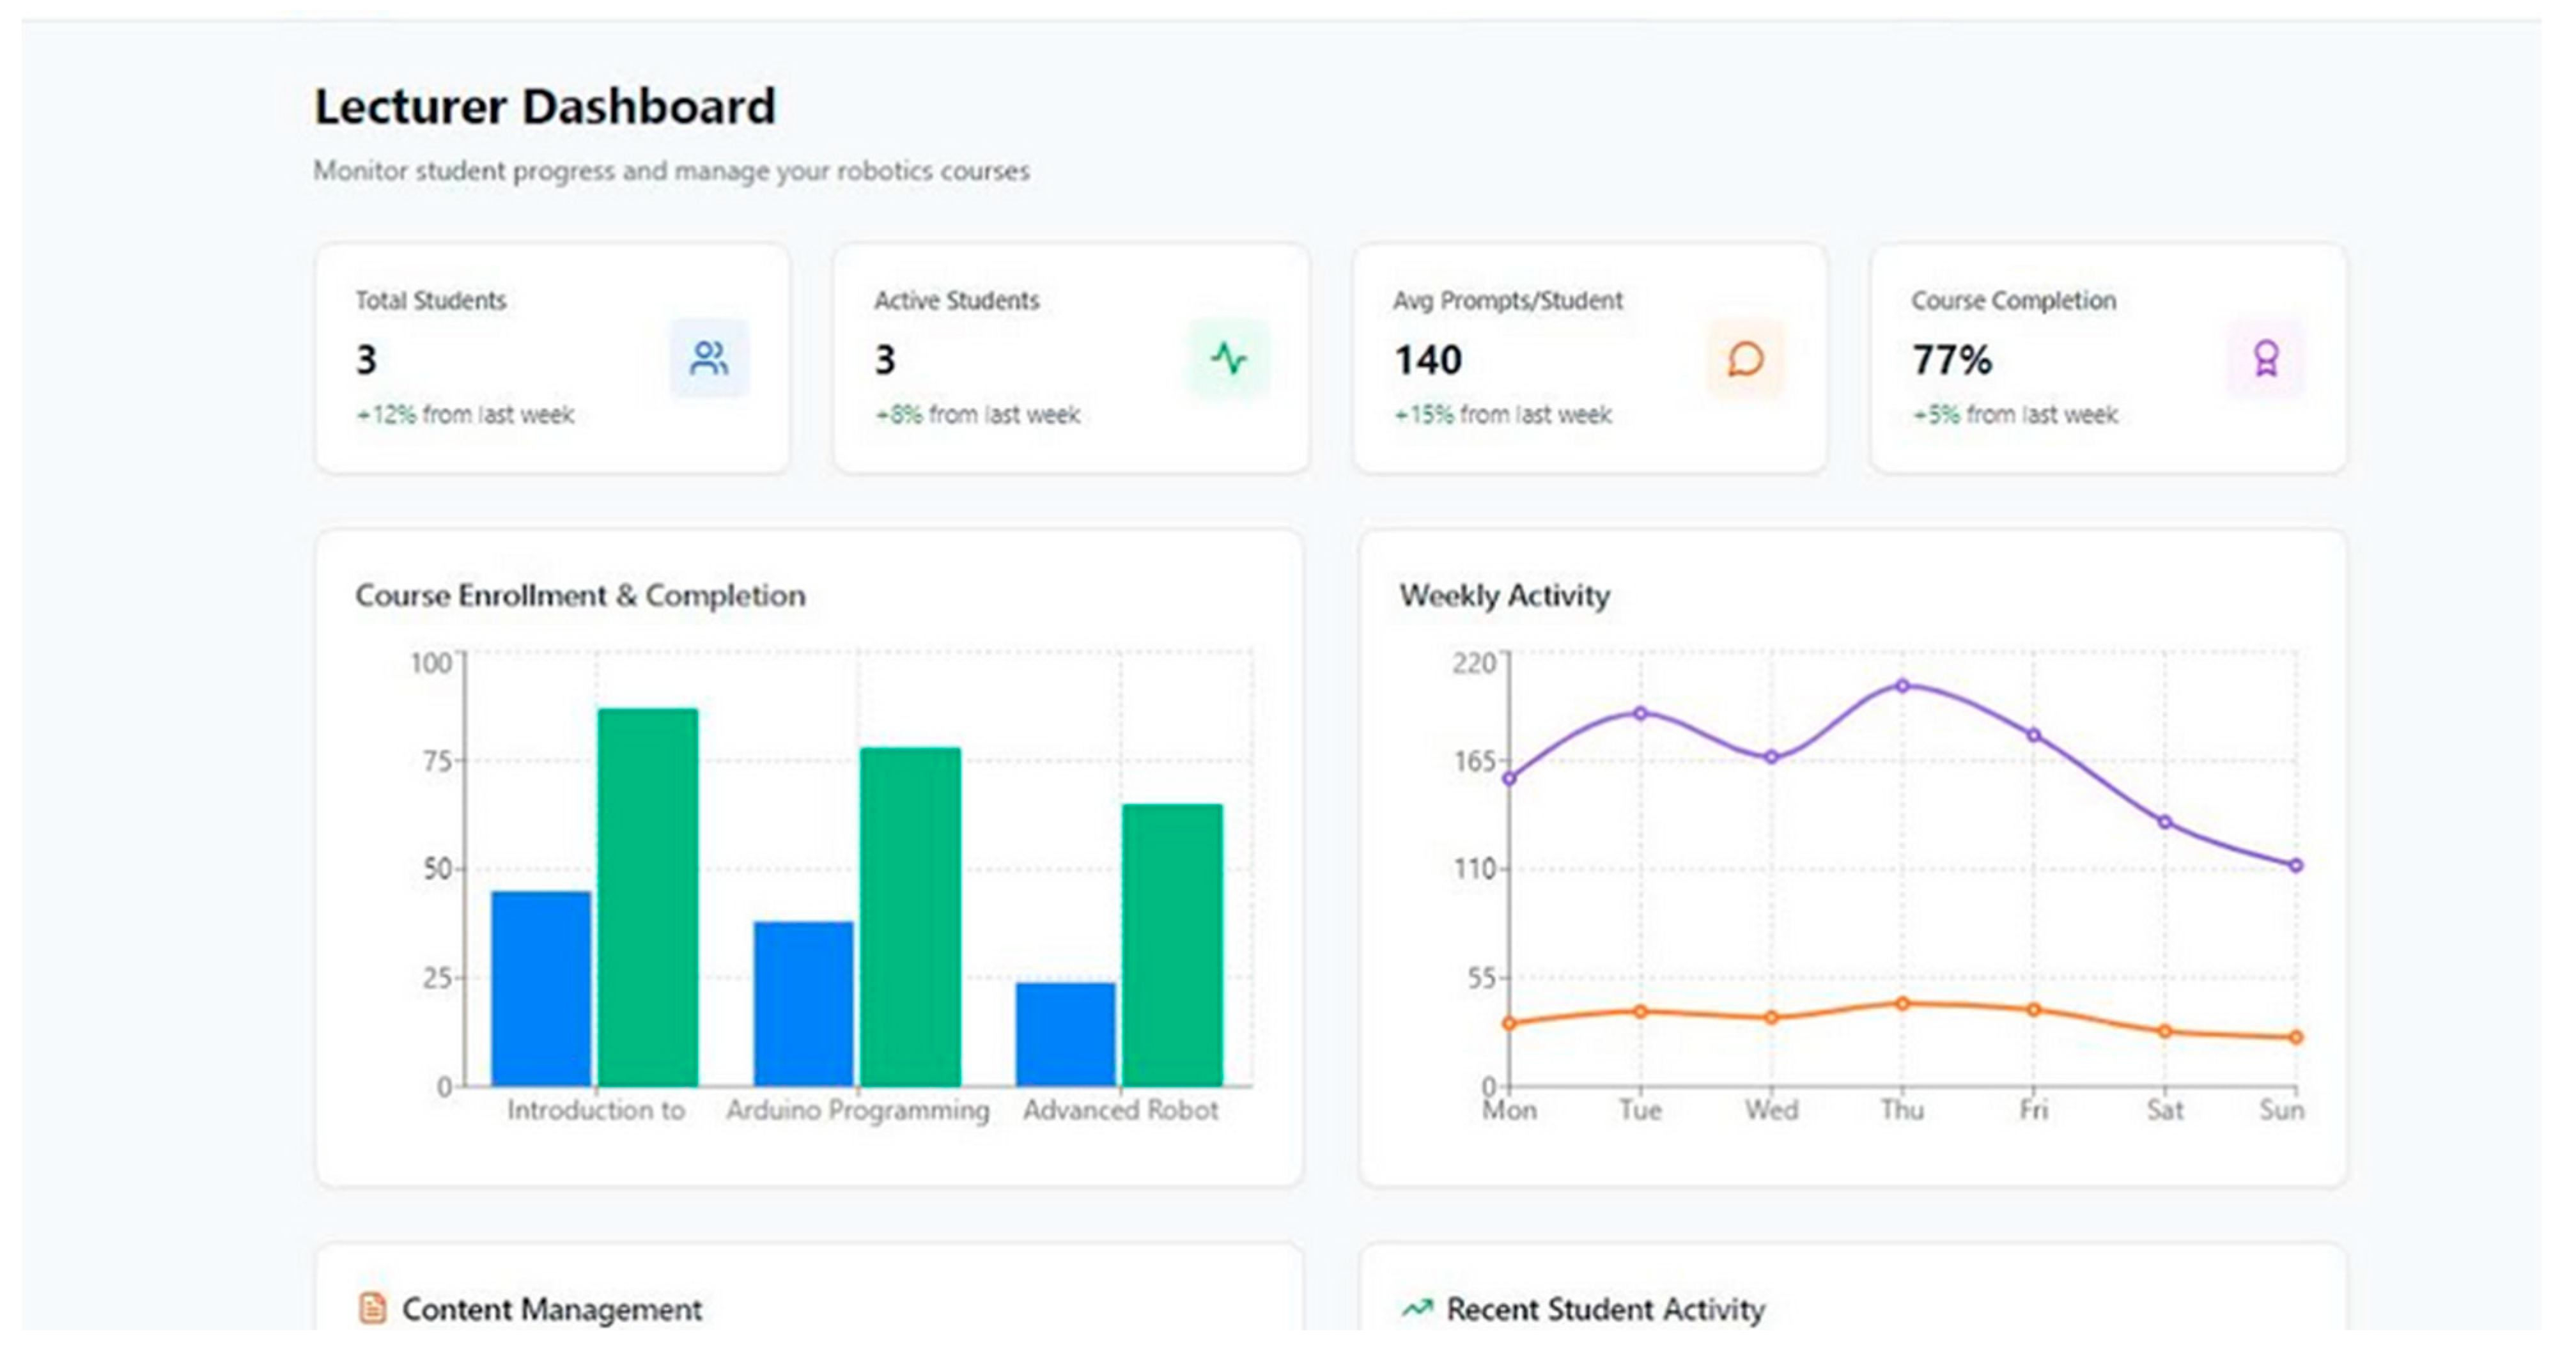2576x1370 pixels.
Task: Click the Content Management document icon
Action: [372, 1308]
